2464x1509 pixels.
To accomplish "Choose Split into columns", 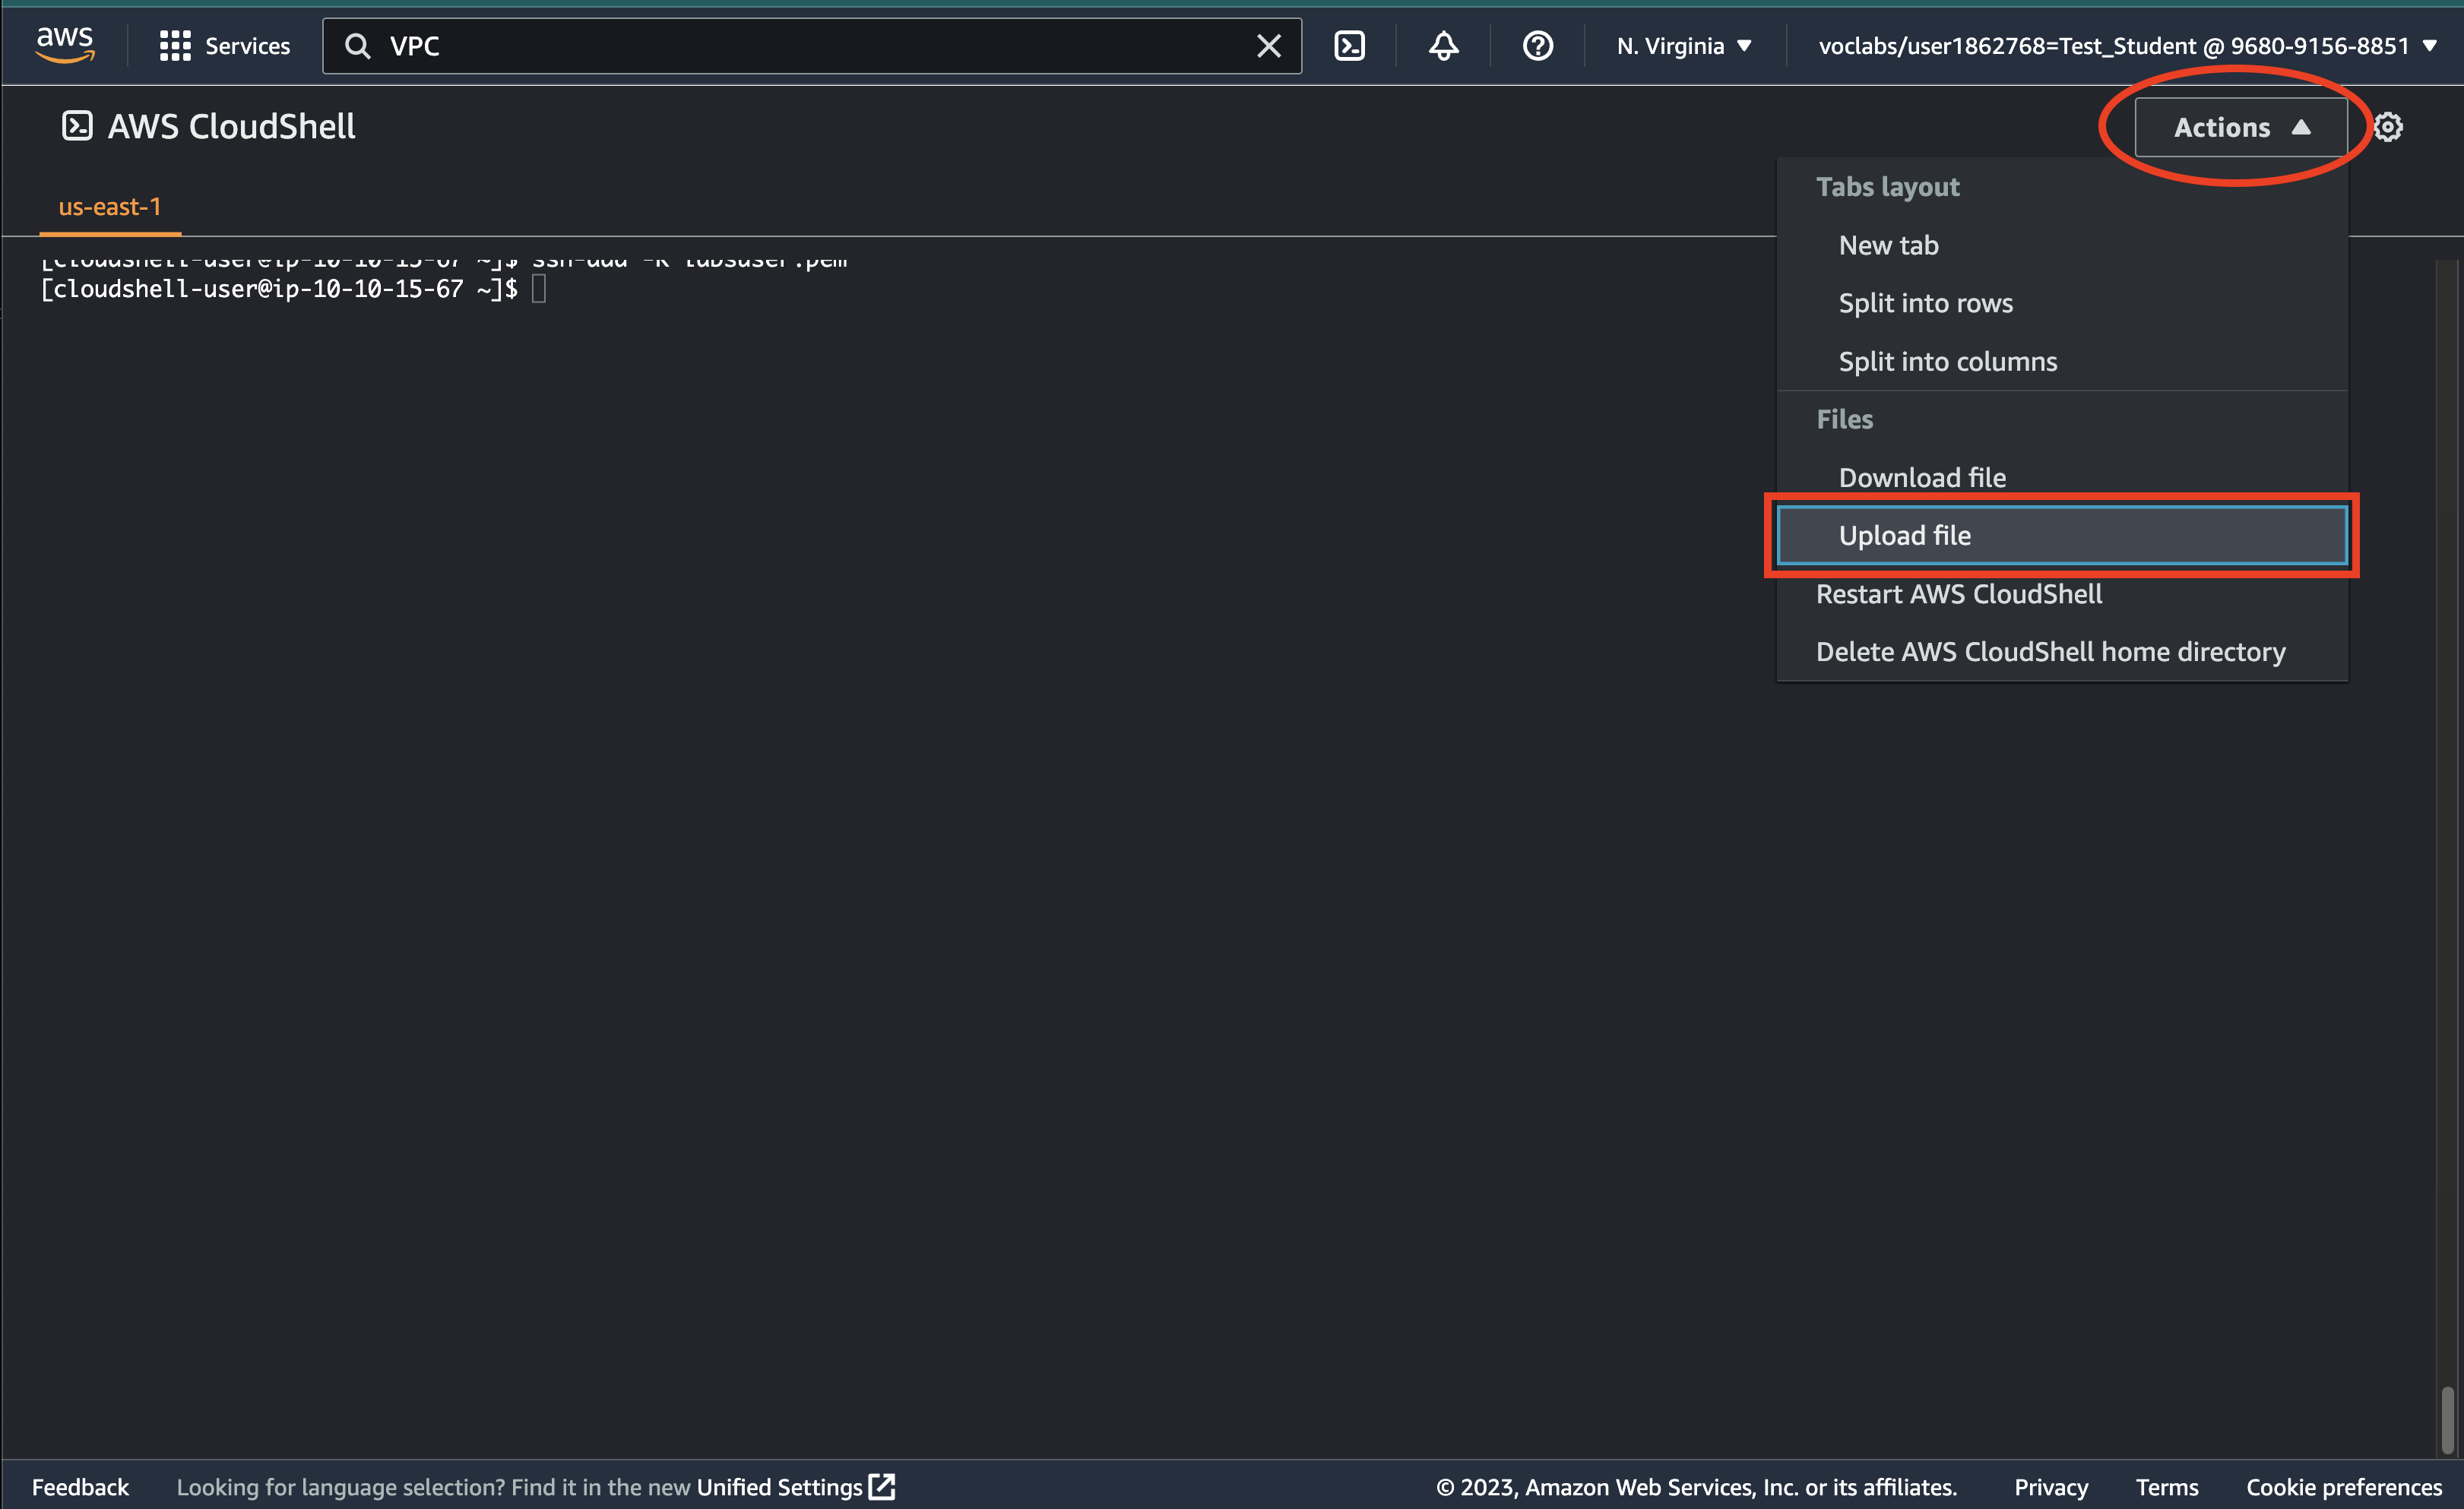I will 1947,362.
